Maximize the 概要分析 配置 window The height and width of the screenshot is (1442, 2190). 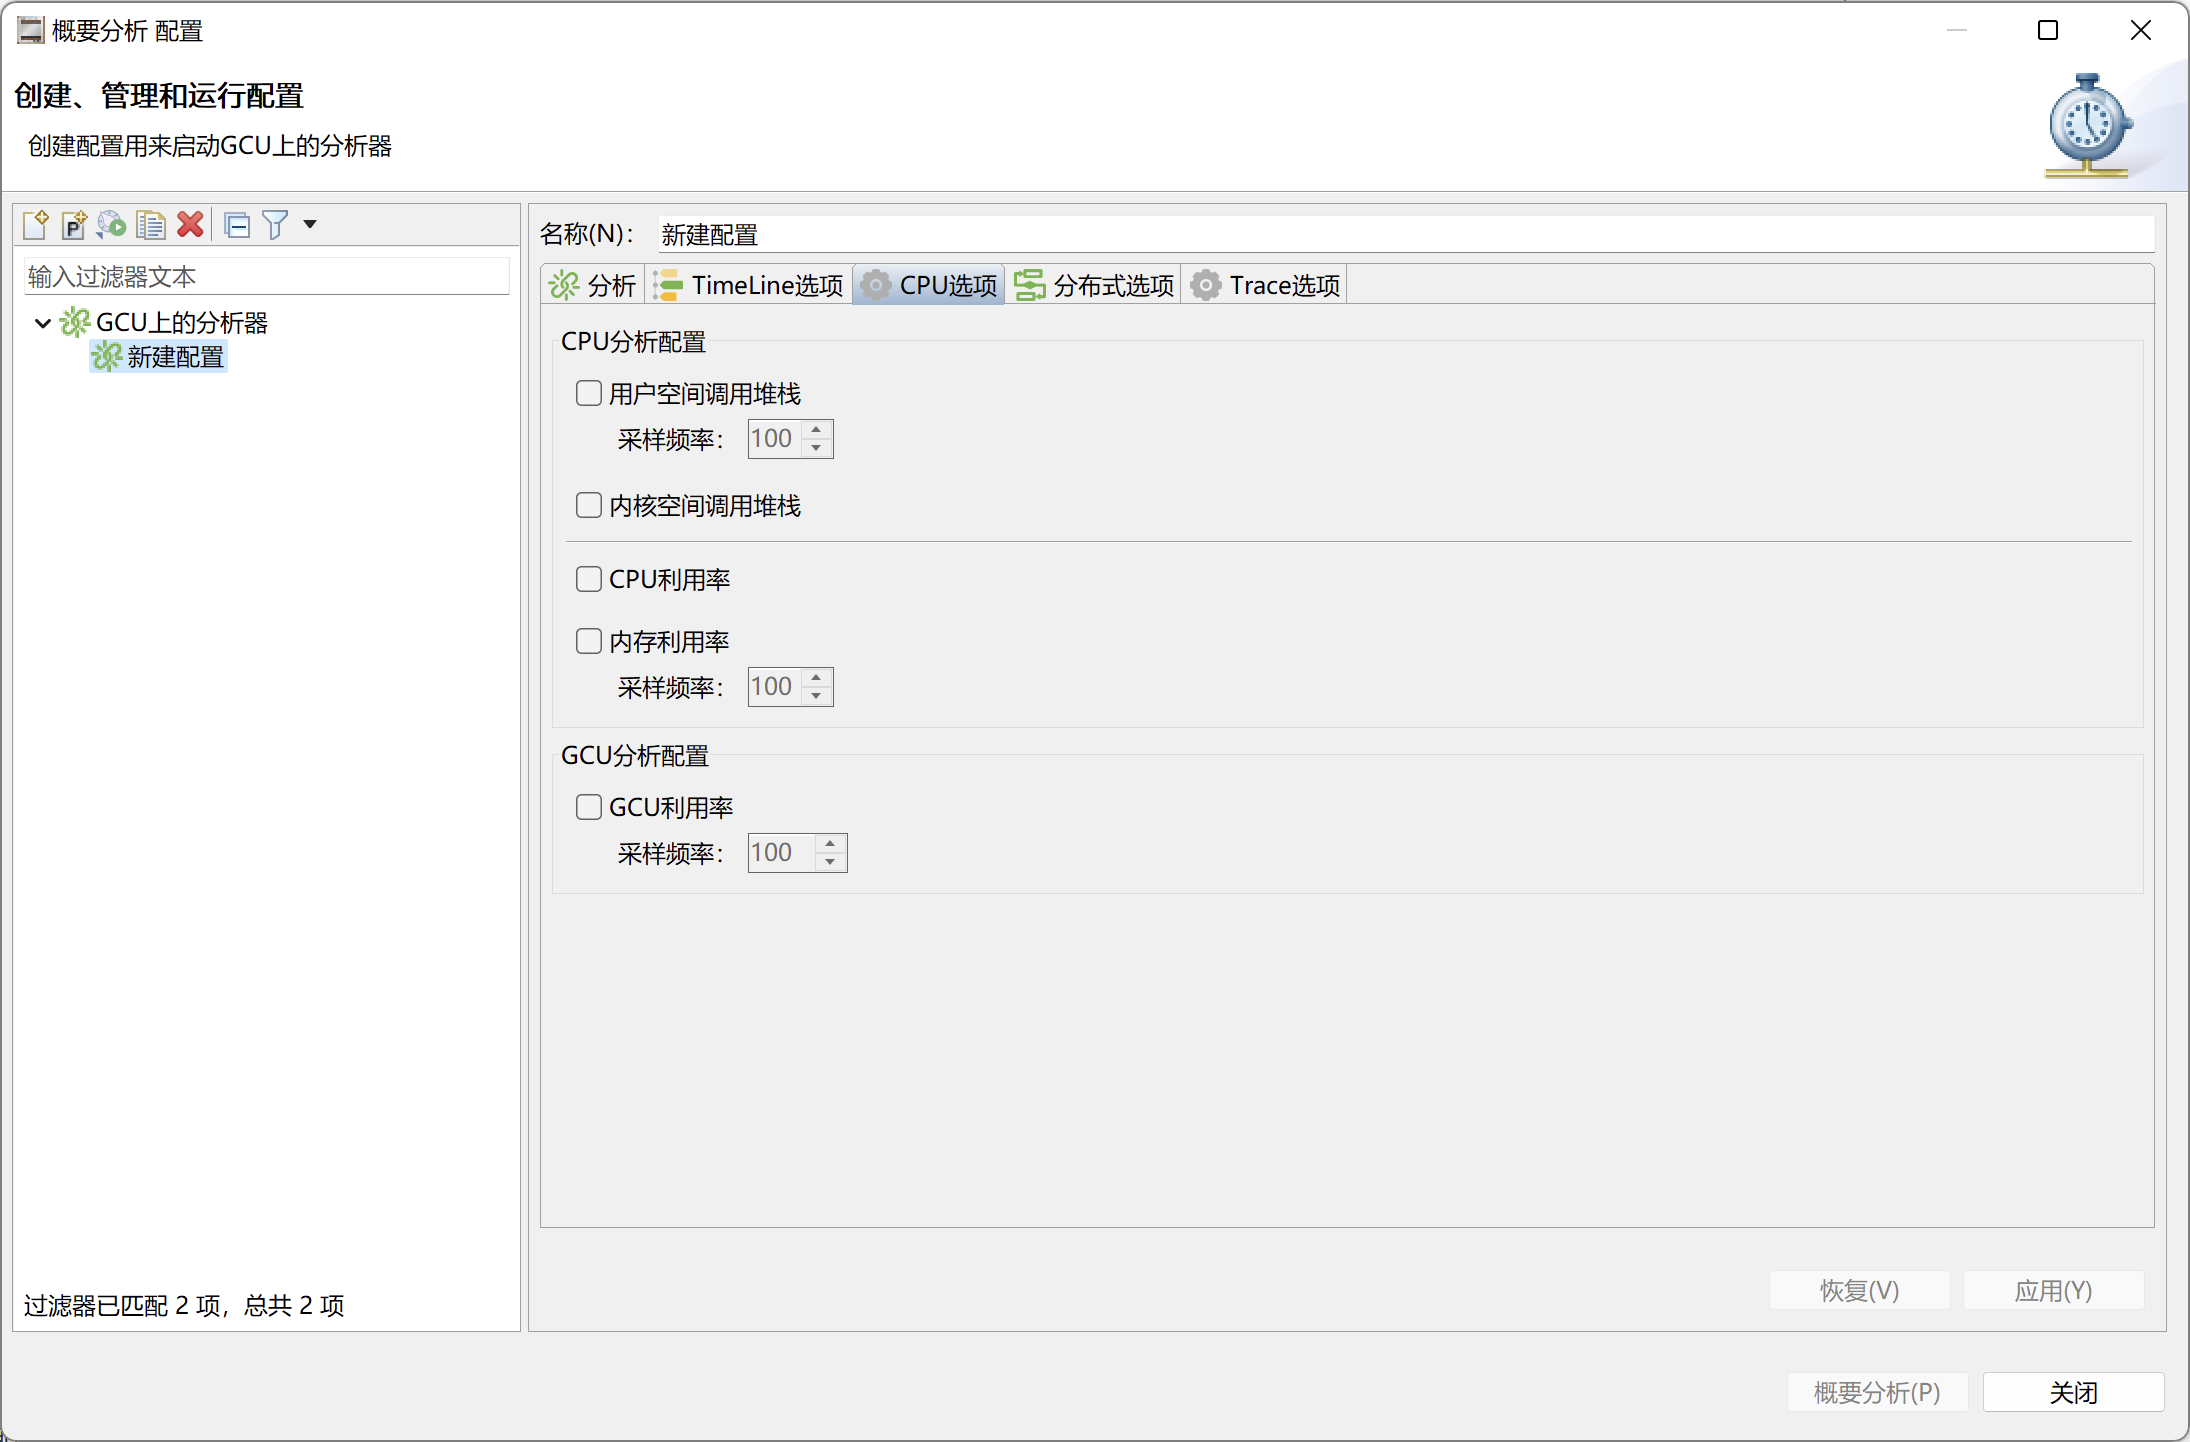tap(2048, 31)
